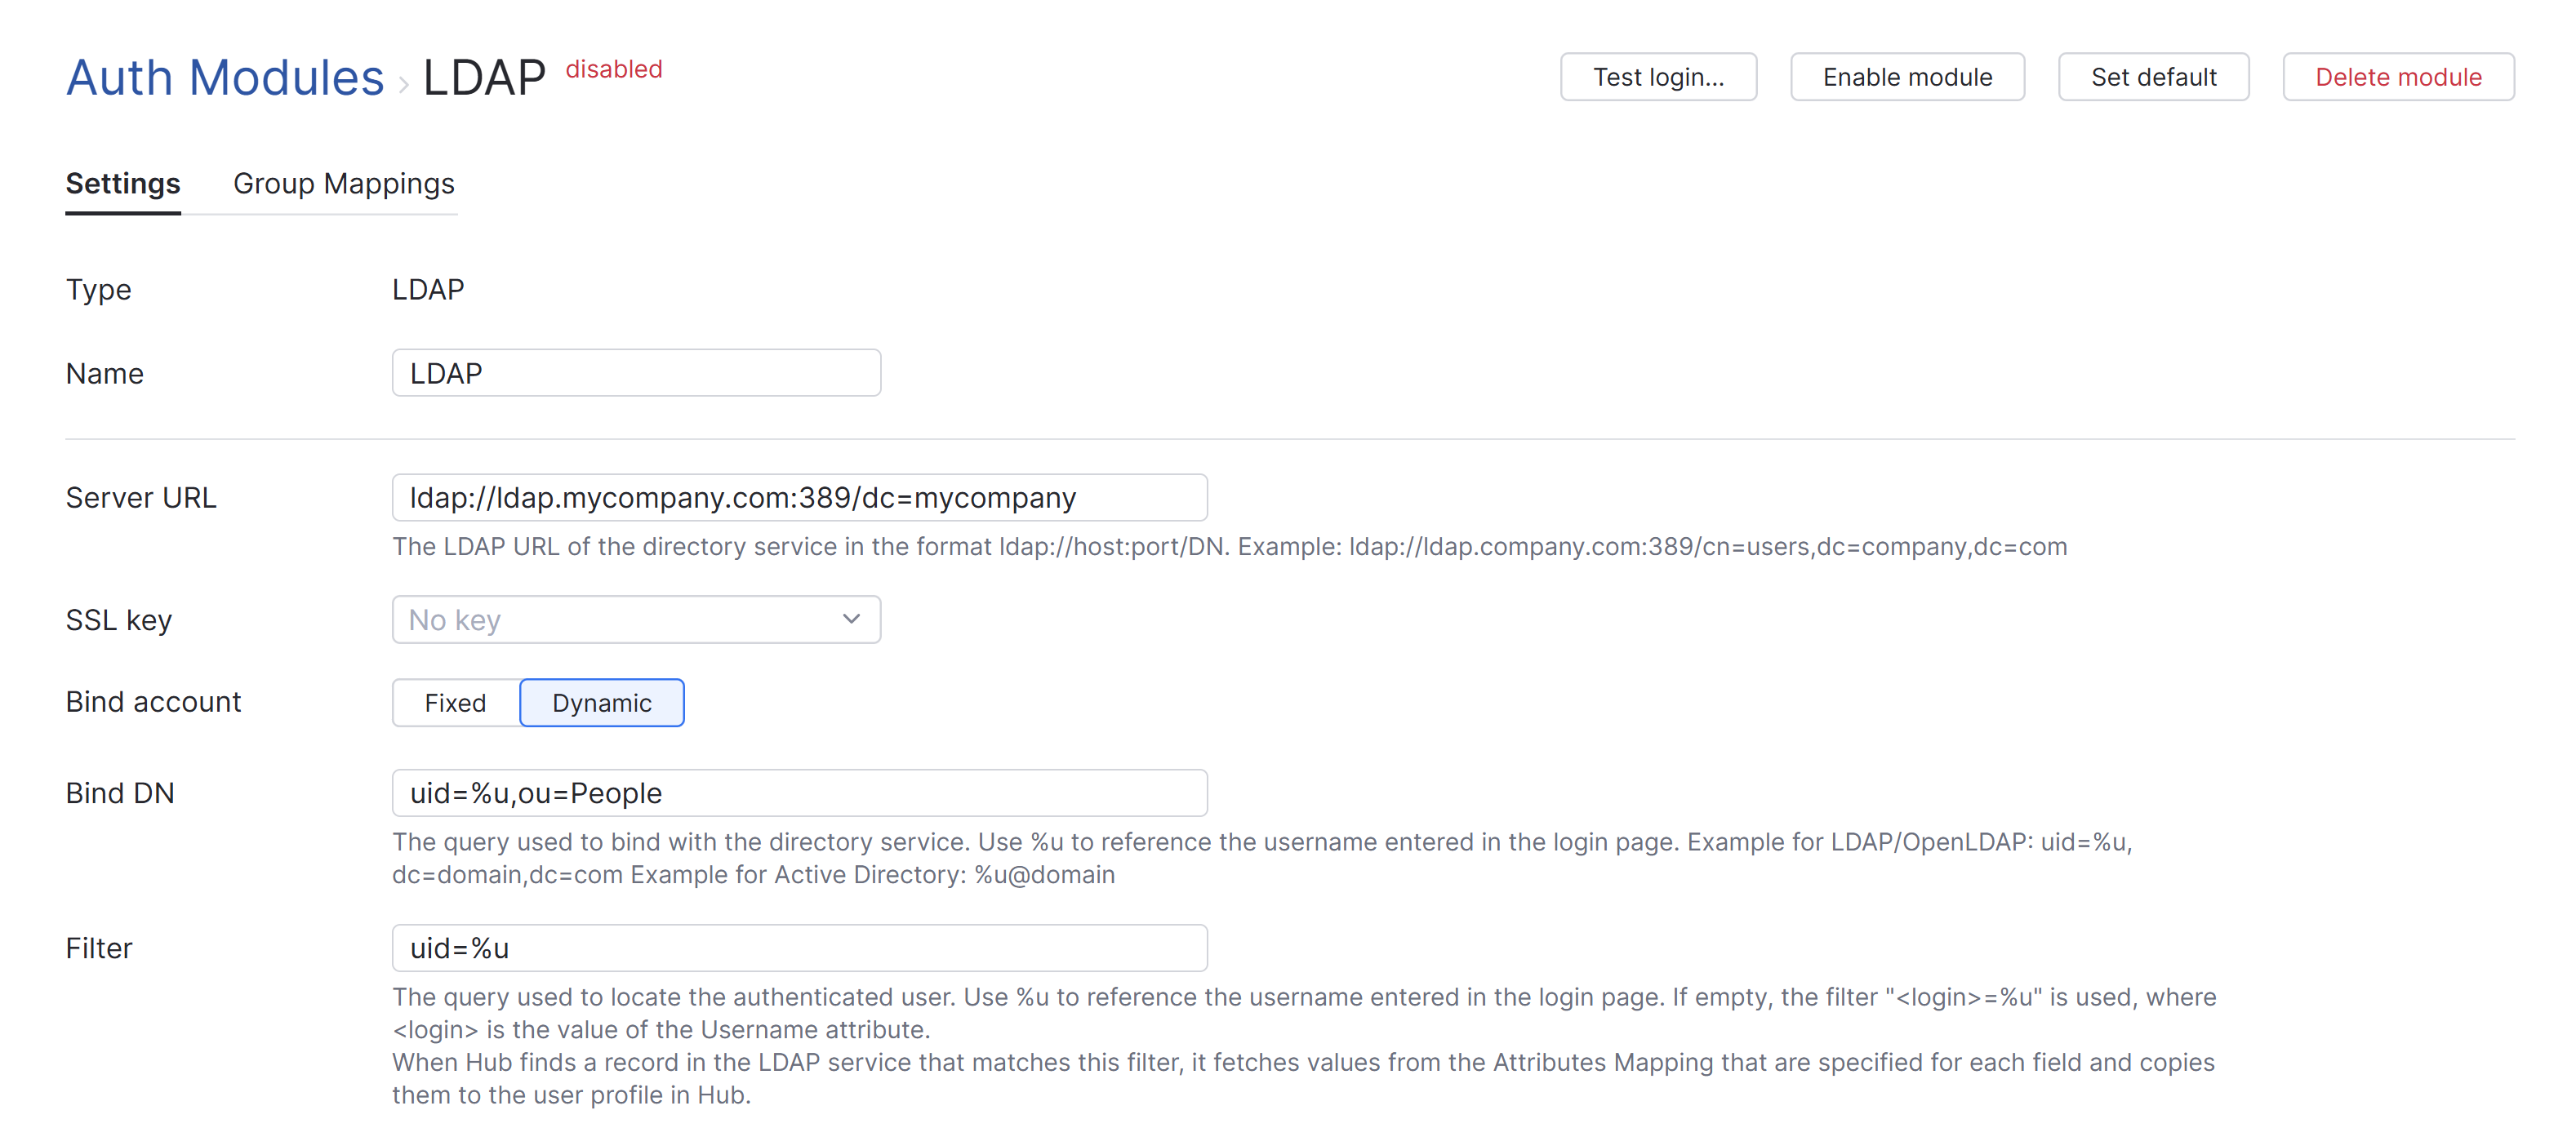The height and width of the screenshot is (1128, 2576).
Task: Click the Test login button
Action: tap(1658, 76)
